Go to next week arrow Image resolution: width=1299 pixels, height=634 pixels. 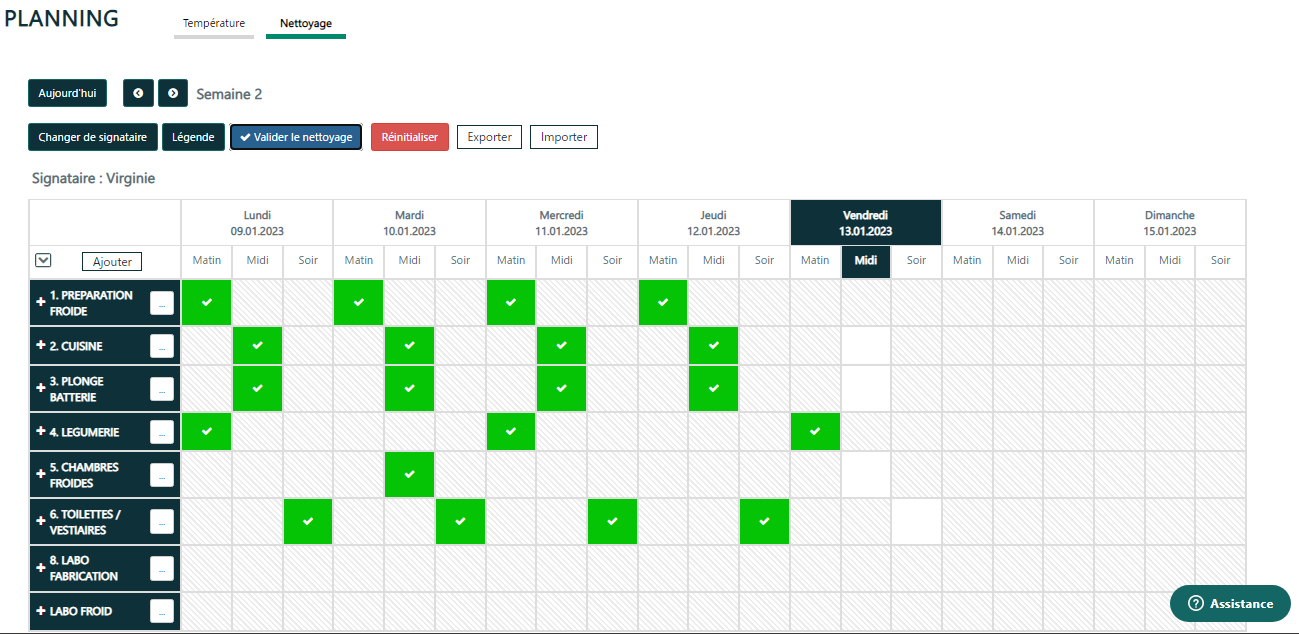pos(173,93)
